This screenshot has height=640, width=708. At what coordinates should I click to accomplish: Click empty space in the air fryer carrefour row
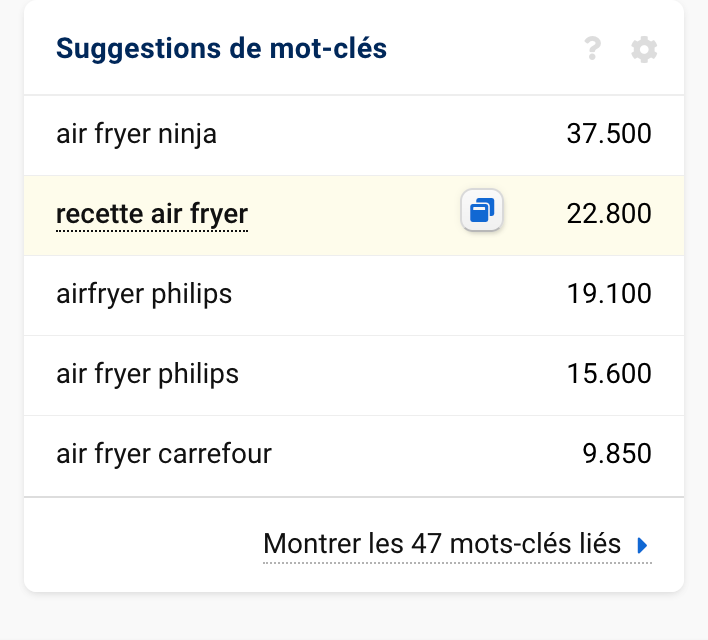tap(420, 454)
